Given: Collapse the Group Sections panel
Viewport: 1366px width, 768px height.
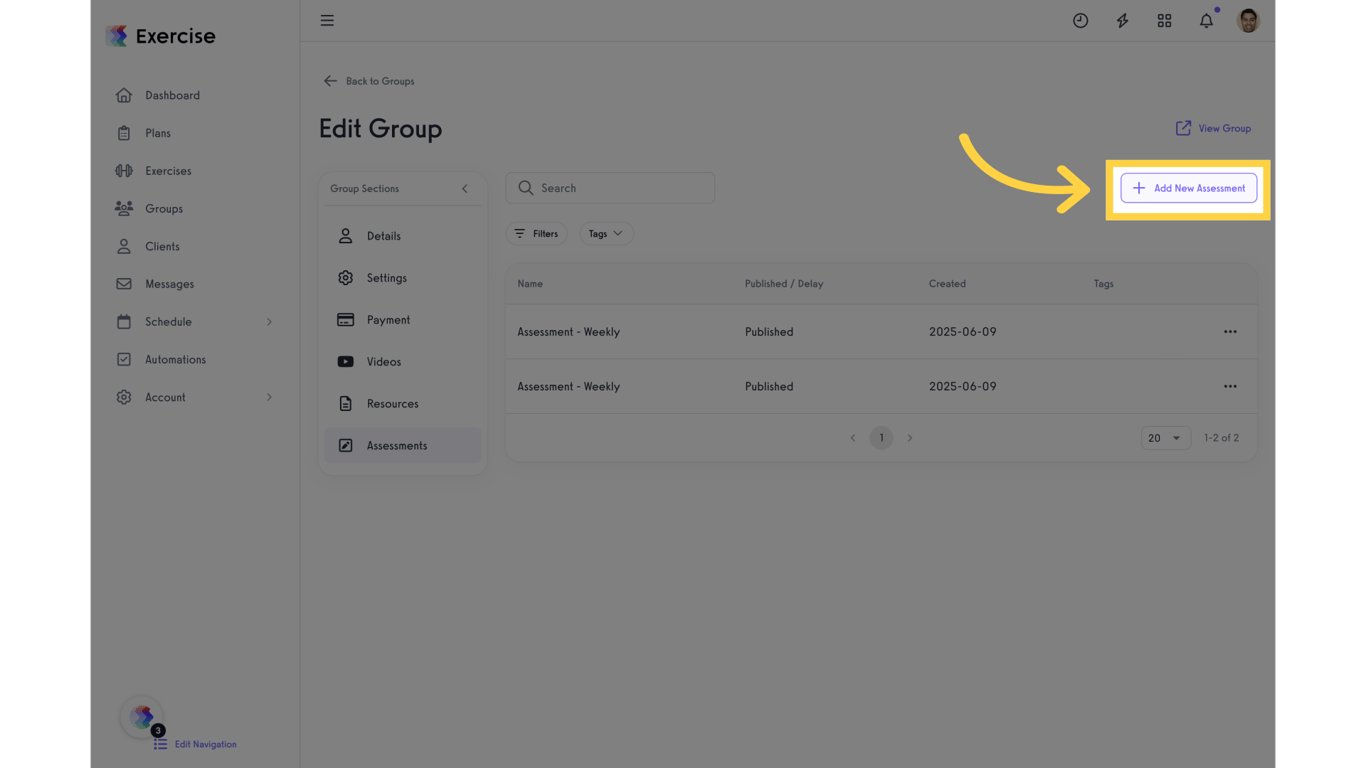Looking at the screenshot, I should pos(464,188).
